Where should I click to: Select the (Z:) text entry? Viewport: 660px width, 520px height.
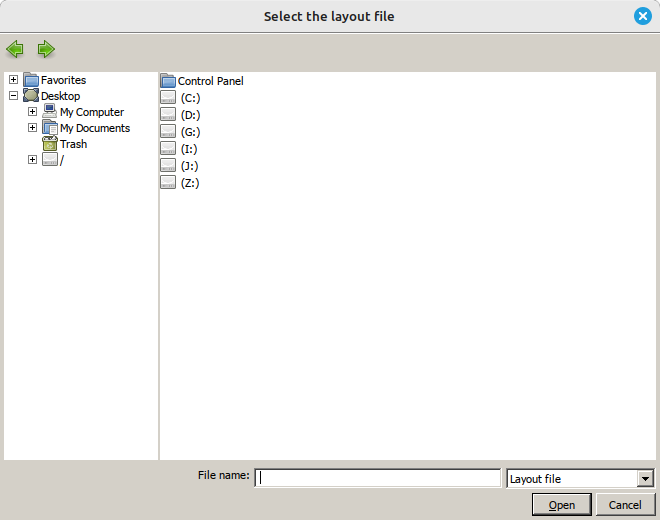coord(190,183)
